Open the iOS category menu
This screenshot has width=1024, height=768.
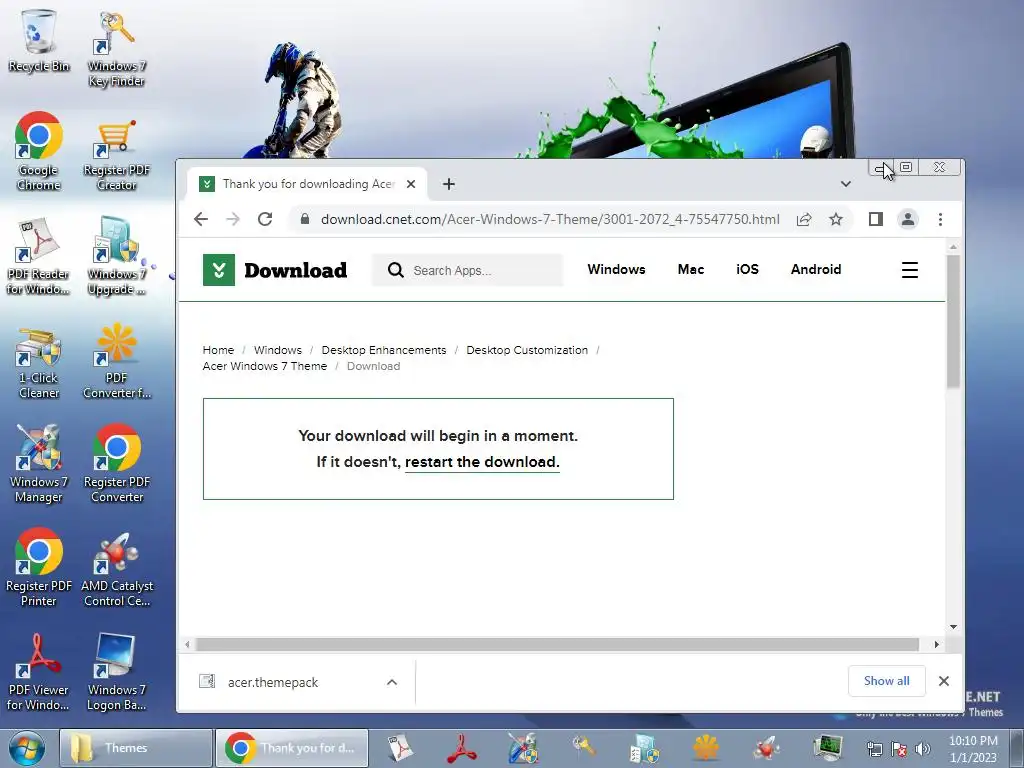point(747,269)
